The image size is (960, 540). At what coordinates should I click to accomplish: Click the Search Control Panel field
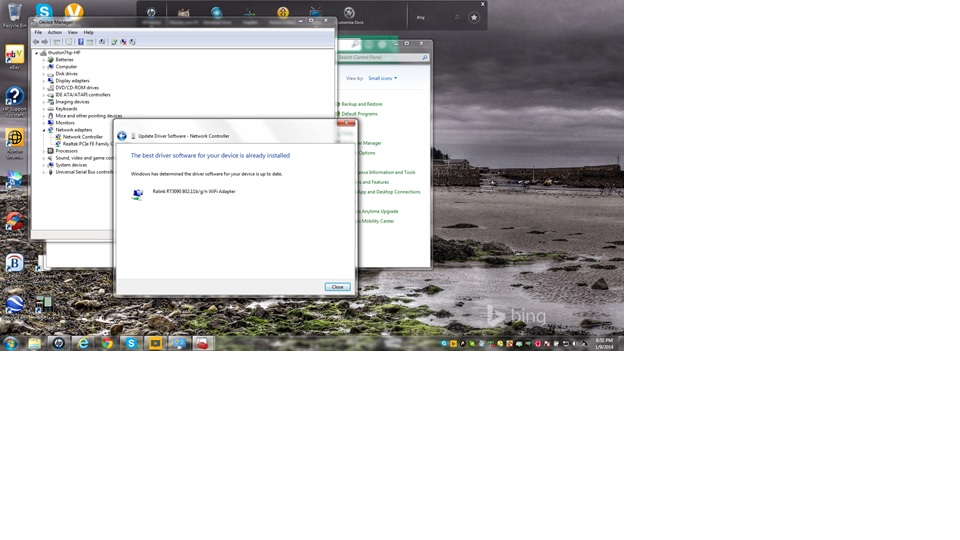(x=382, y=58)
